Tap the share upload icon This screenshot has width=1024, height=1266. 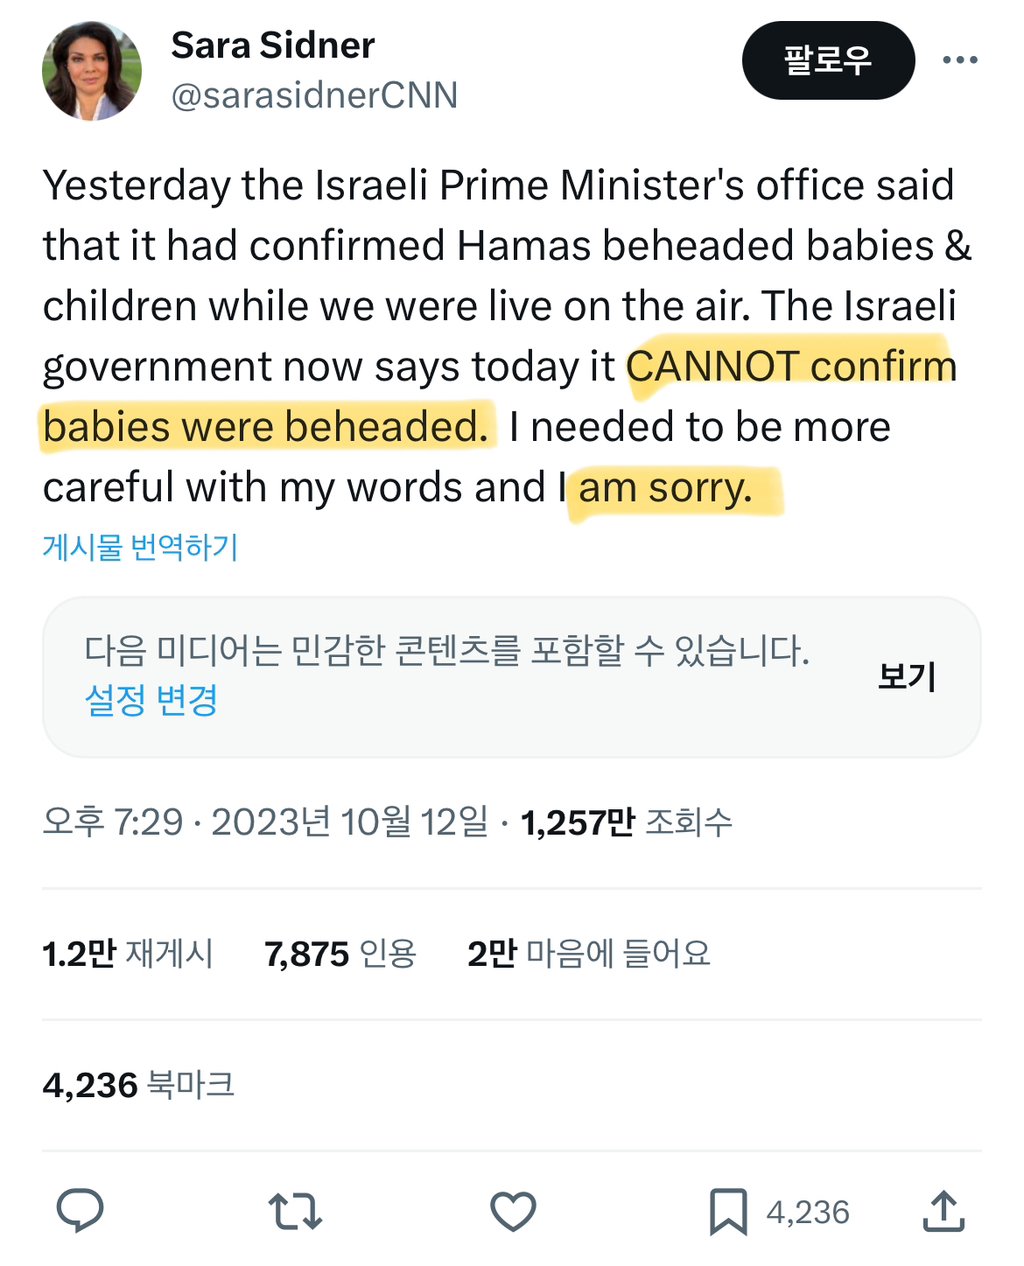(x=943, y=1211)
